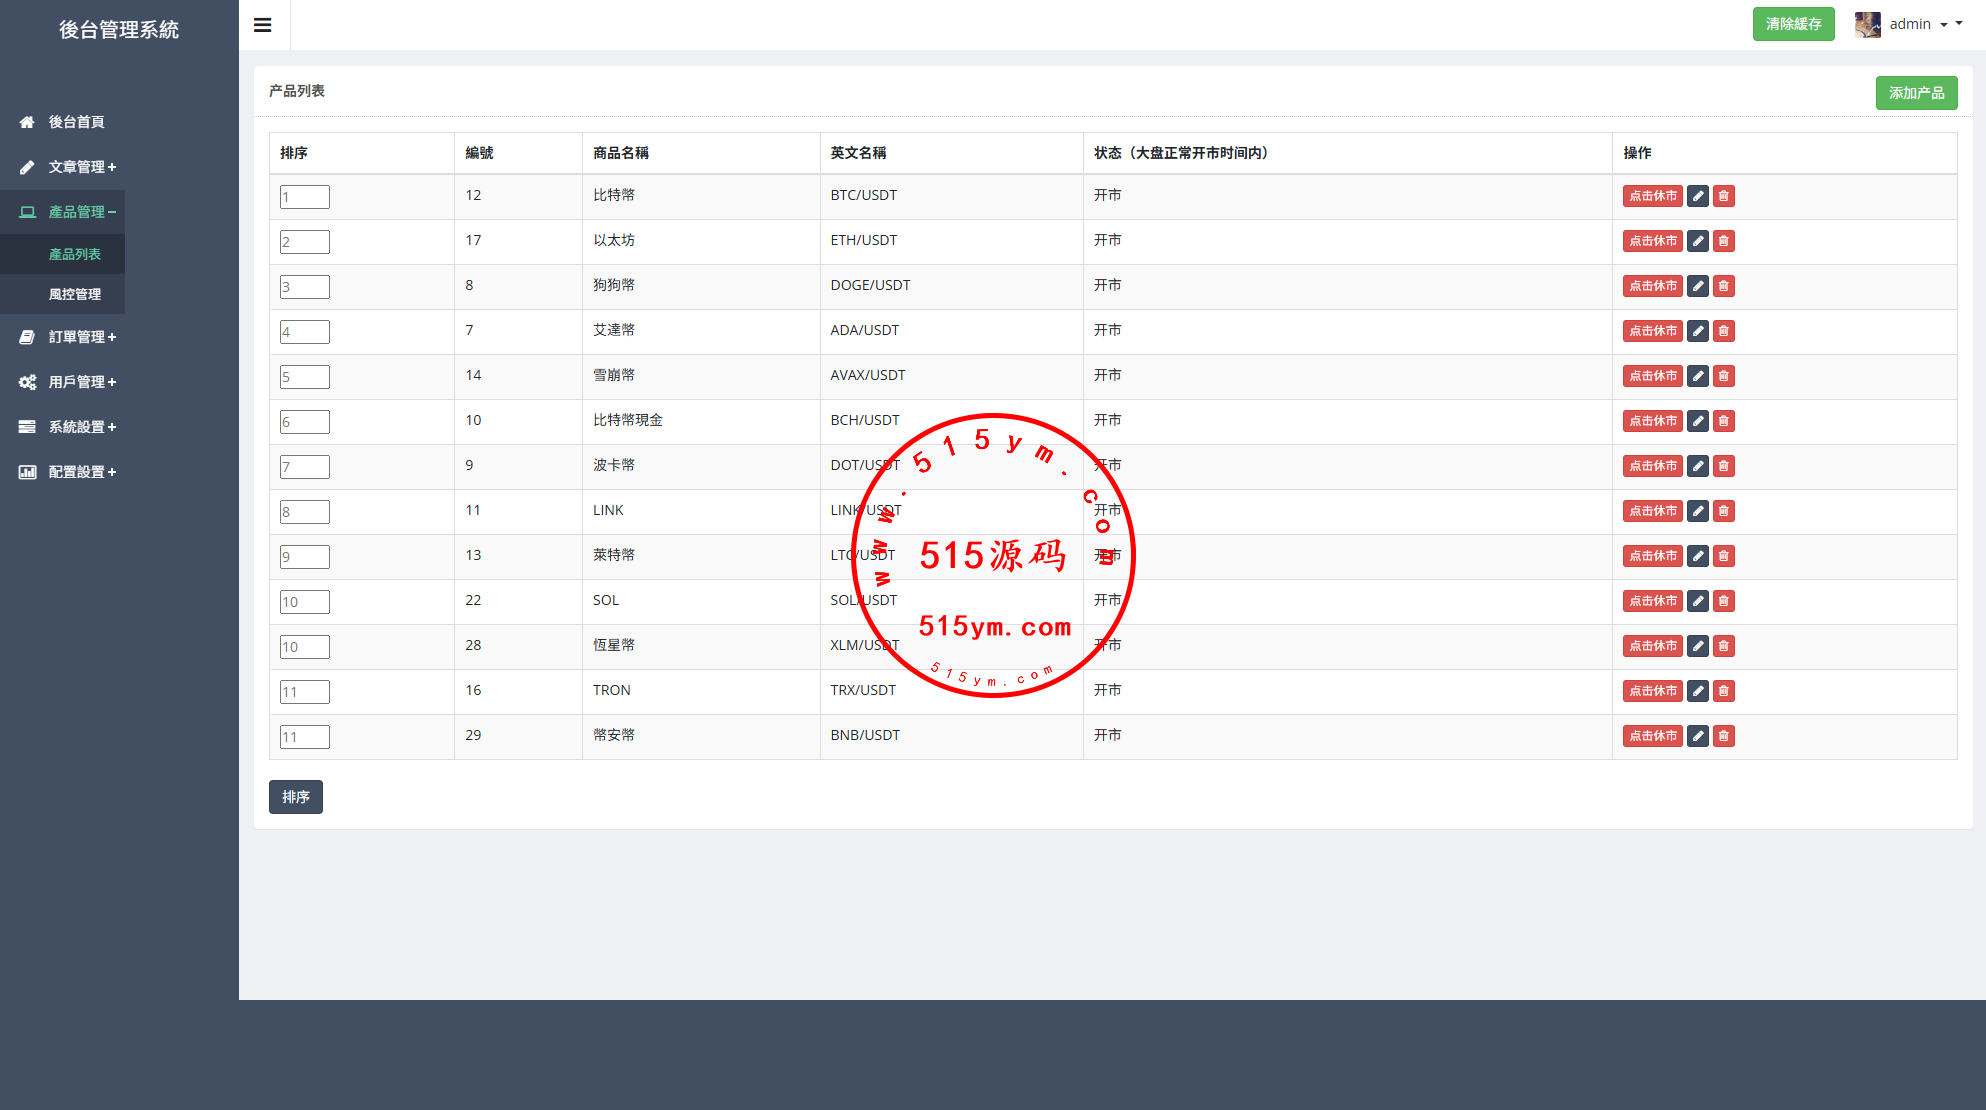Toggle BTC/USDT market closed with 点击休市
1986x1110 pixels.
point(1652,196)
